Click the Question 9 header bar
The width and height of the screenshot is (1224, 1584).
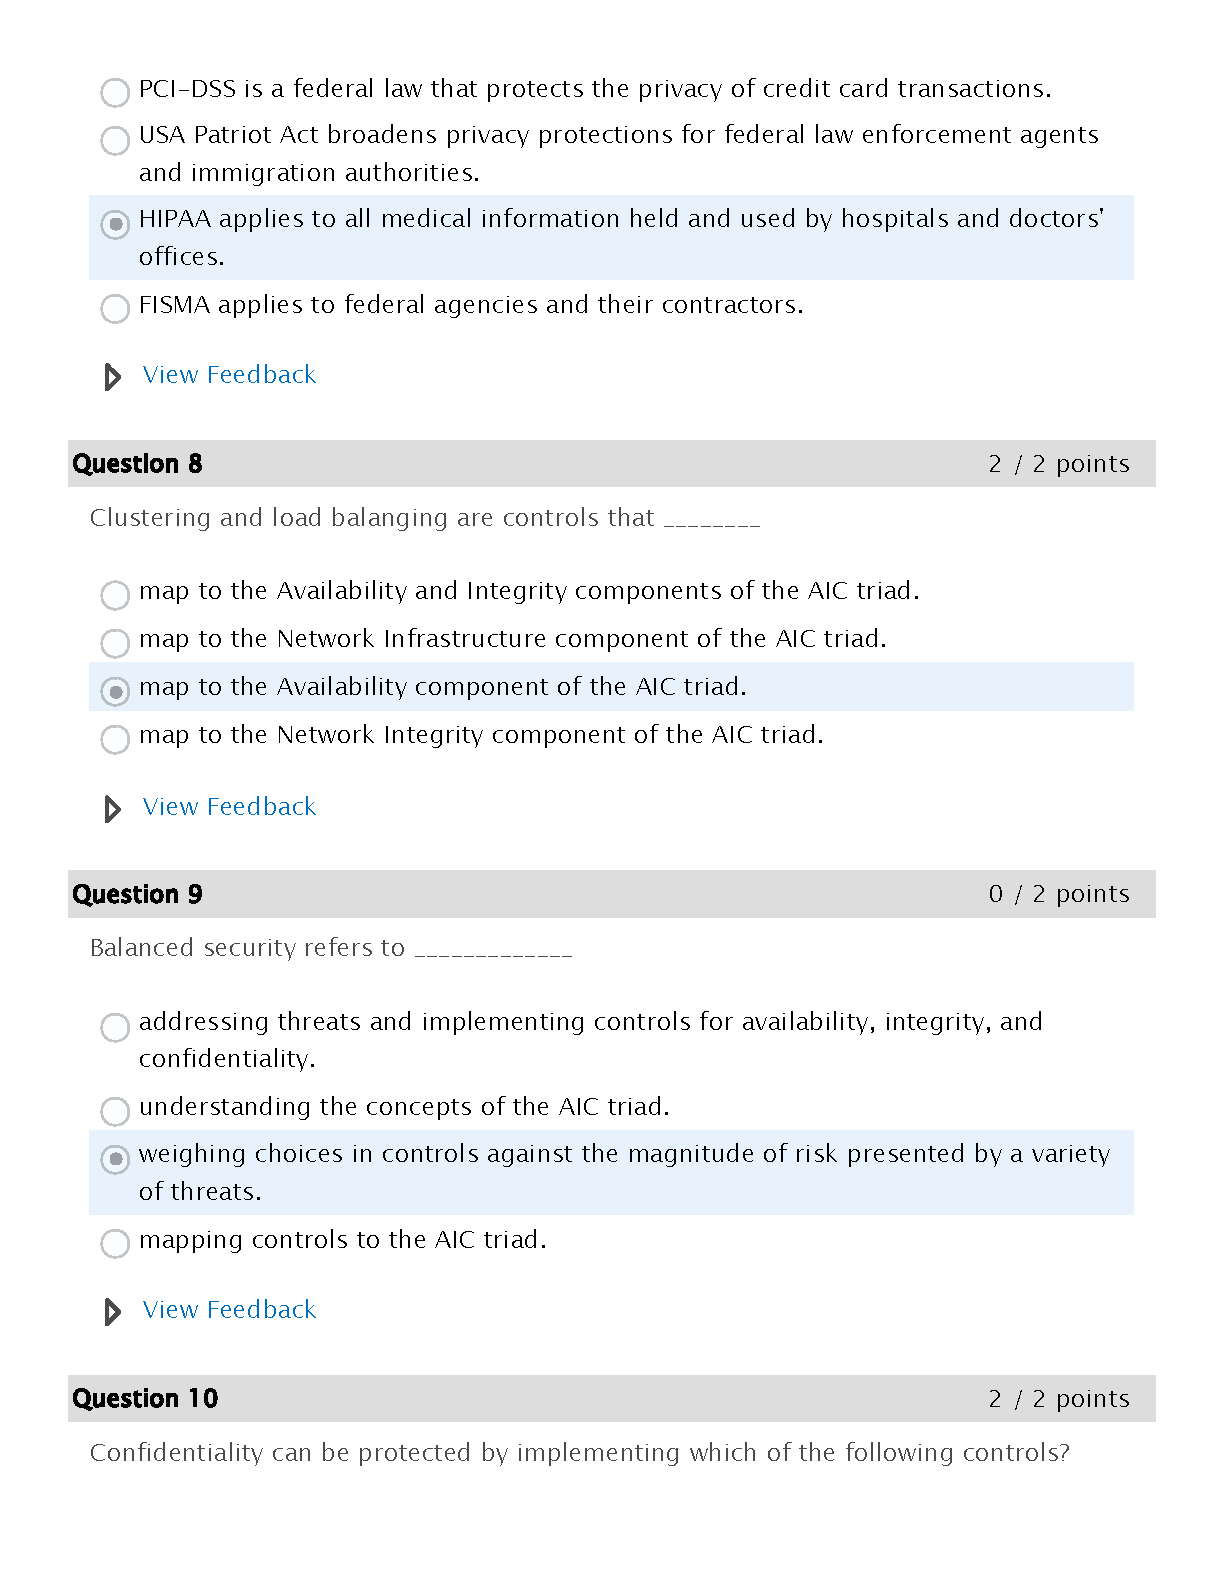click(611, 894)
